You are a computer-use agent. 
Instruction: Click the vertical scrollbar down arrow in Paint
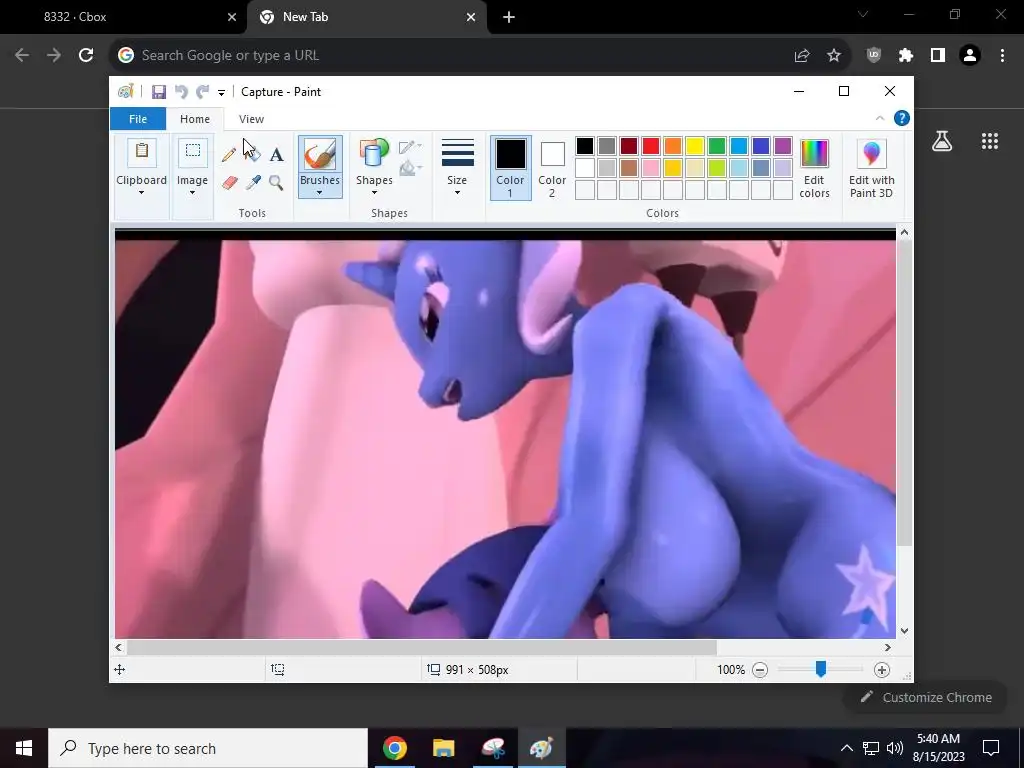coord(904,631)
